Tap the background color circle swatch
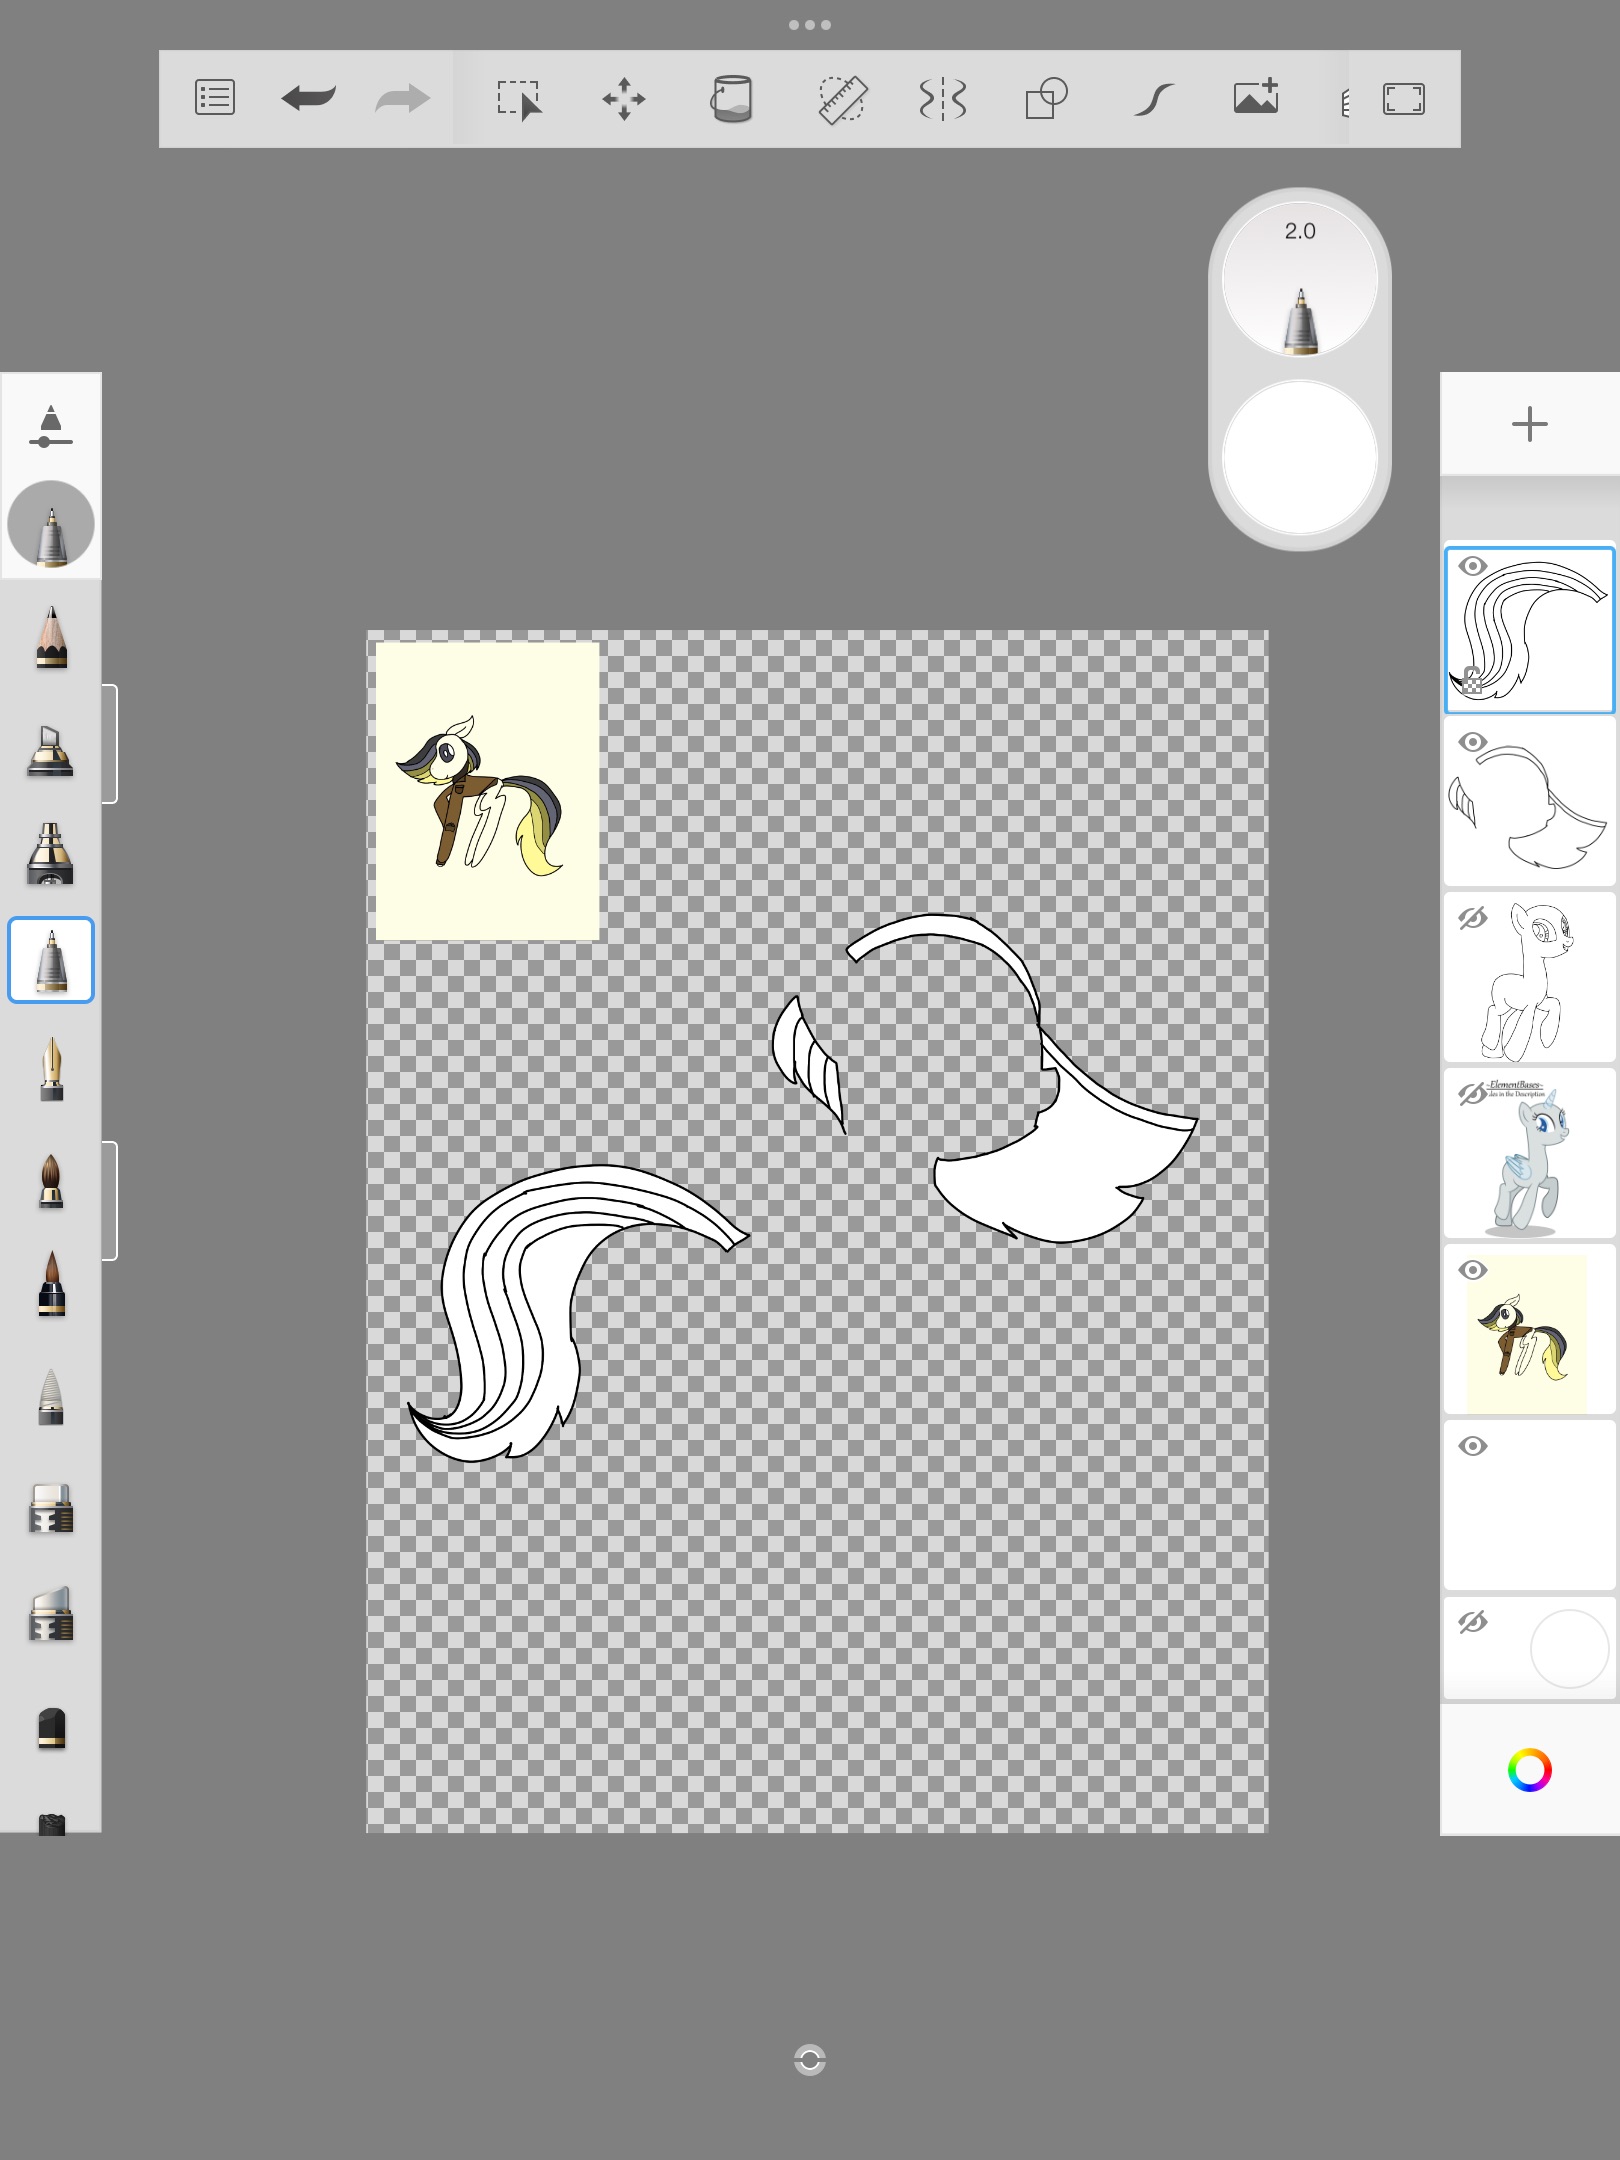Viewport: 1620px width, 2160px height. pyautogui.click(x=1569, y=1648)
